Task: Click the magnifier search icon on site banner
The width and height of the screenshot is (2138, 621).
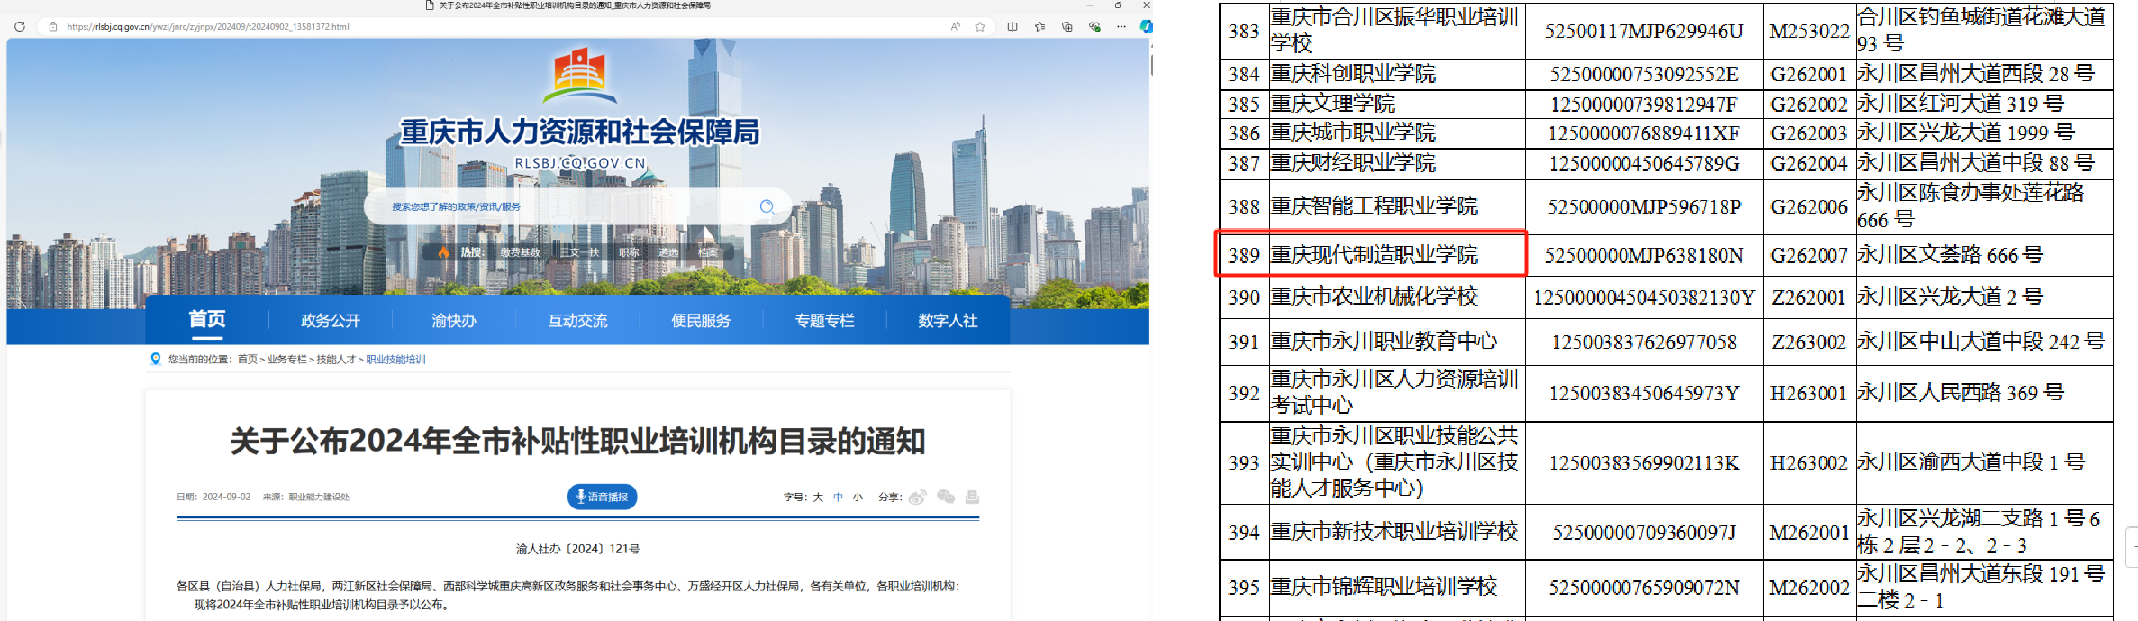Action: coord(767,207)
